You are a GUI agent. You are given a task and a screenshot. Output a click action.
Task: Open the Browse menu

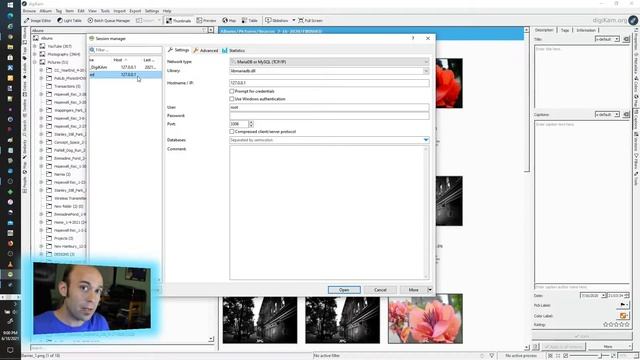click(x=29, y=11)
